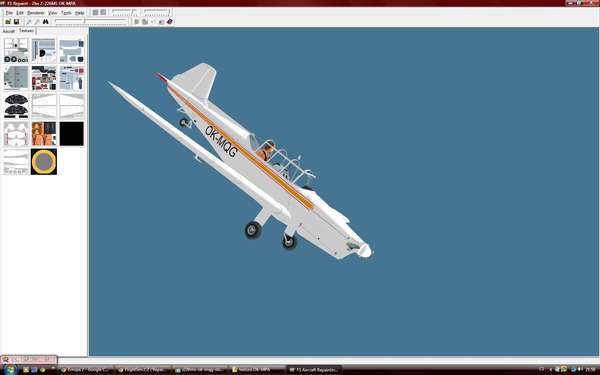The image size is (600, 375).
Task: Switch to the Aircraft tab
Action: [8, 31]
